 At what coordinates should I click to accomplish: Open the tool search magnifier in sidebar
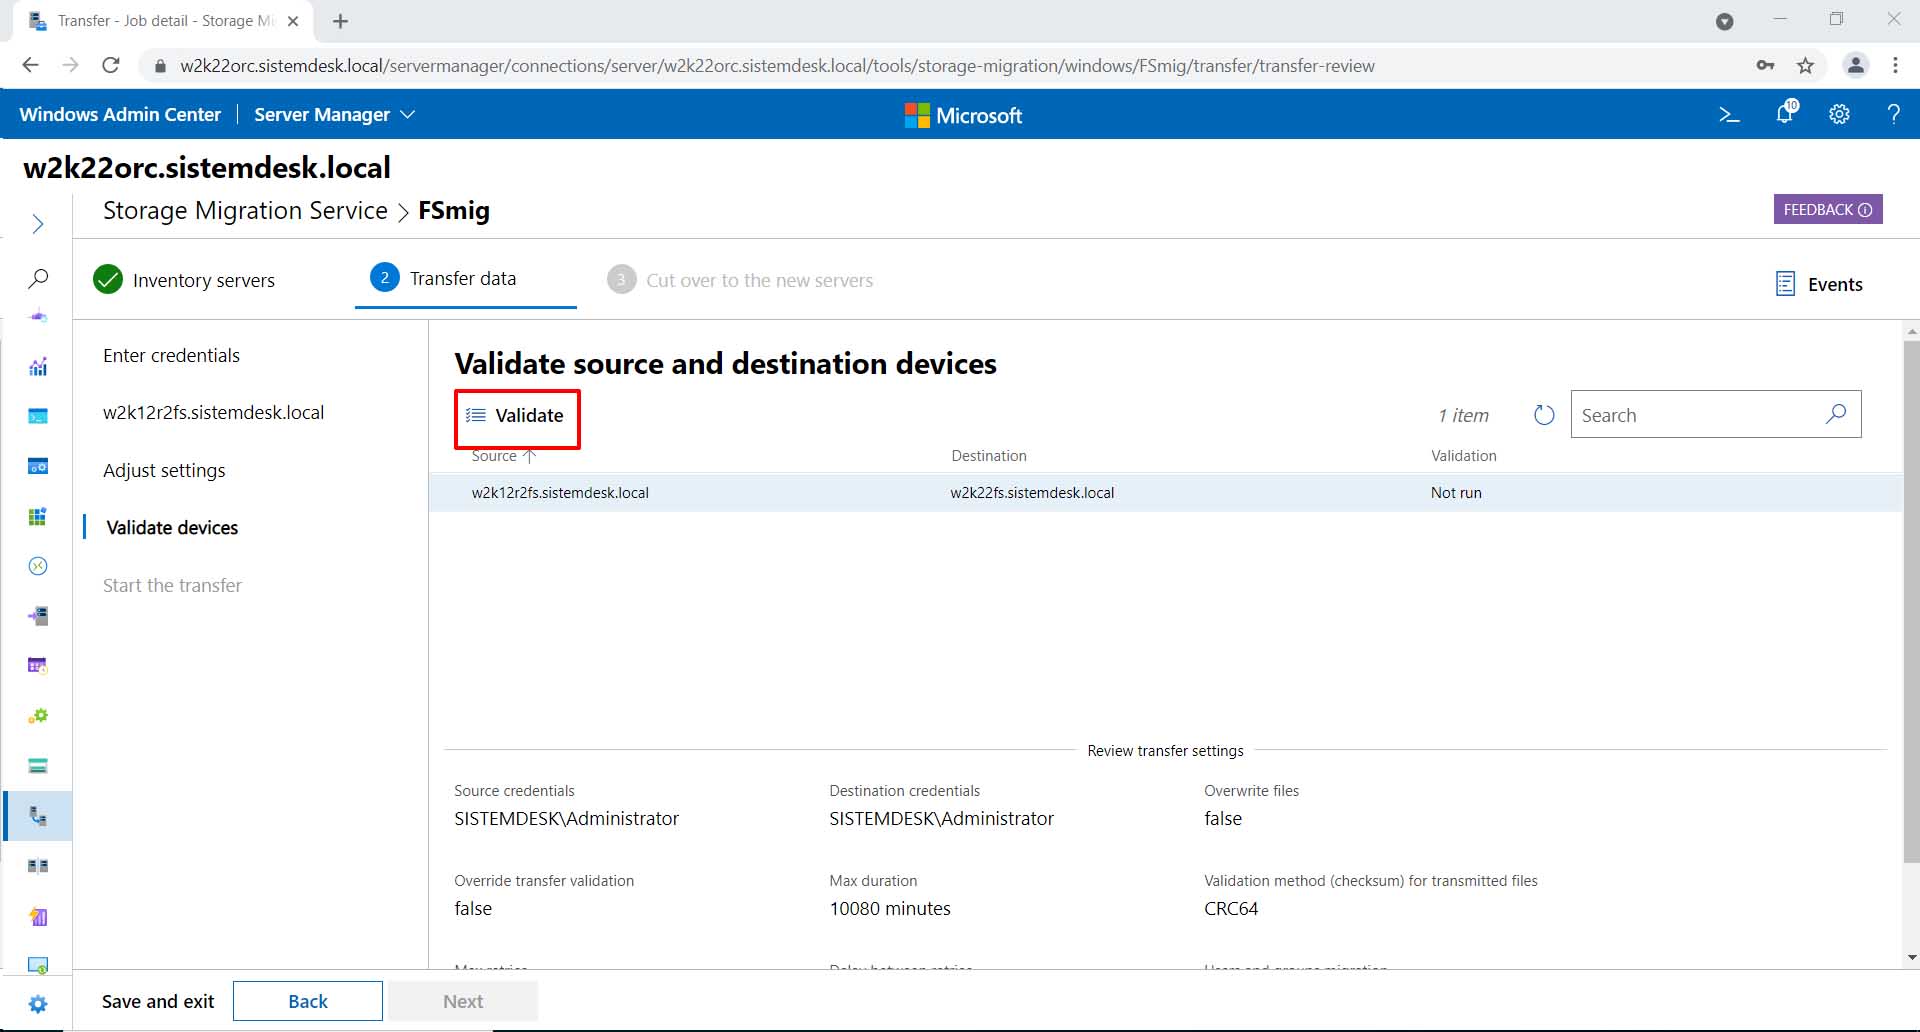tap(38, 278)
